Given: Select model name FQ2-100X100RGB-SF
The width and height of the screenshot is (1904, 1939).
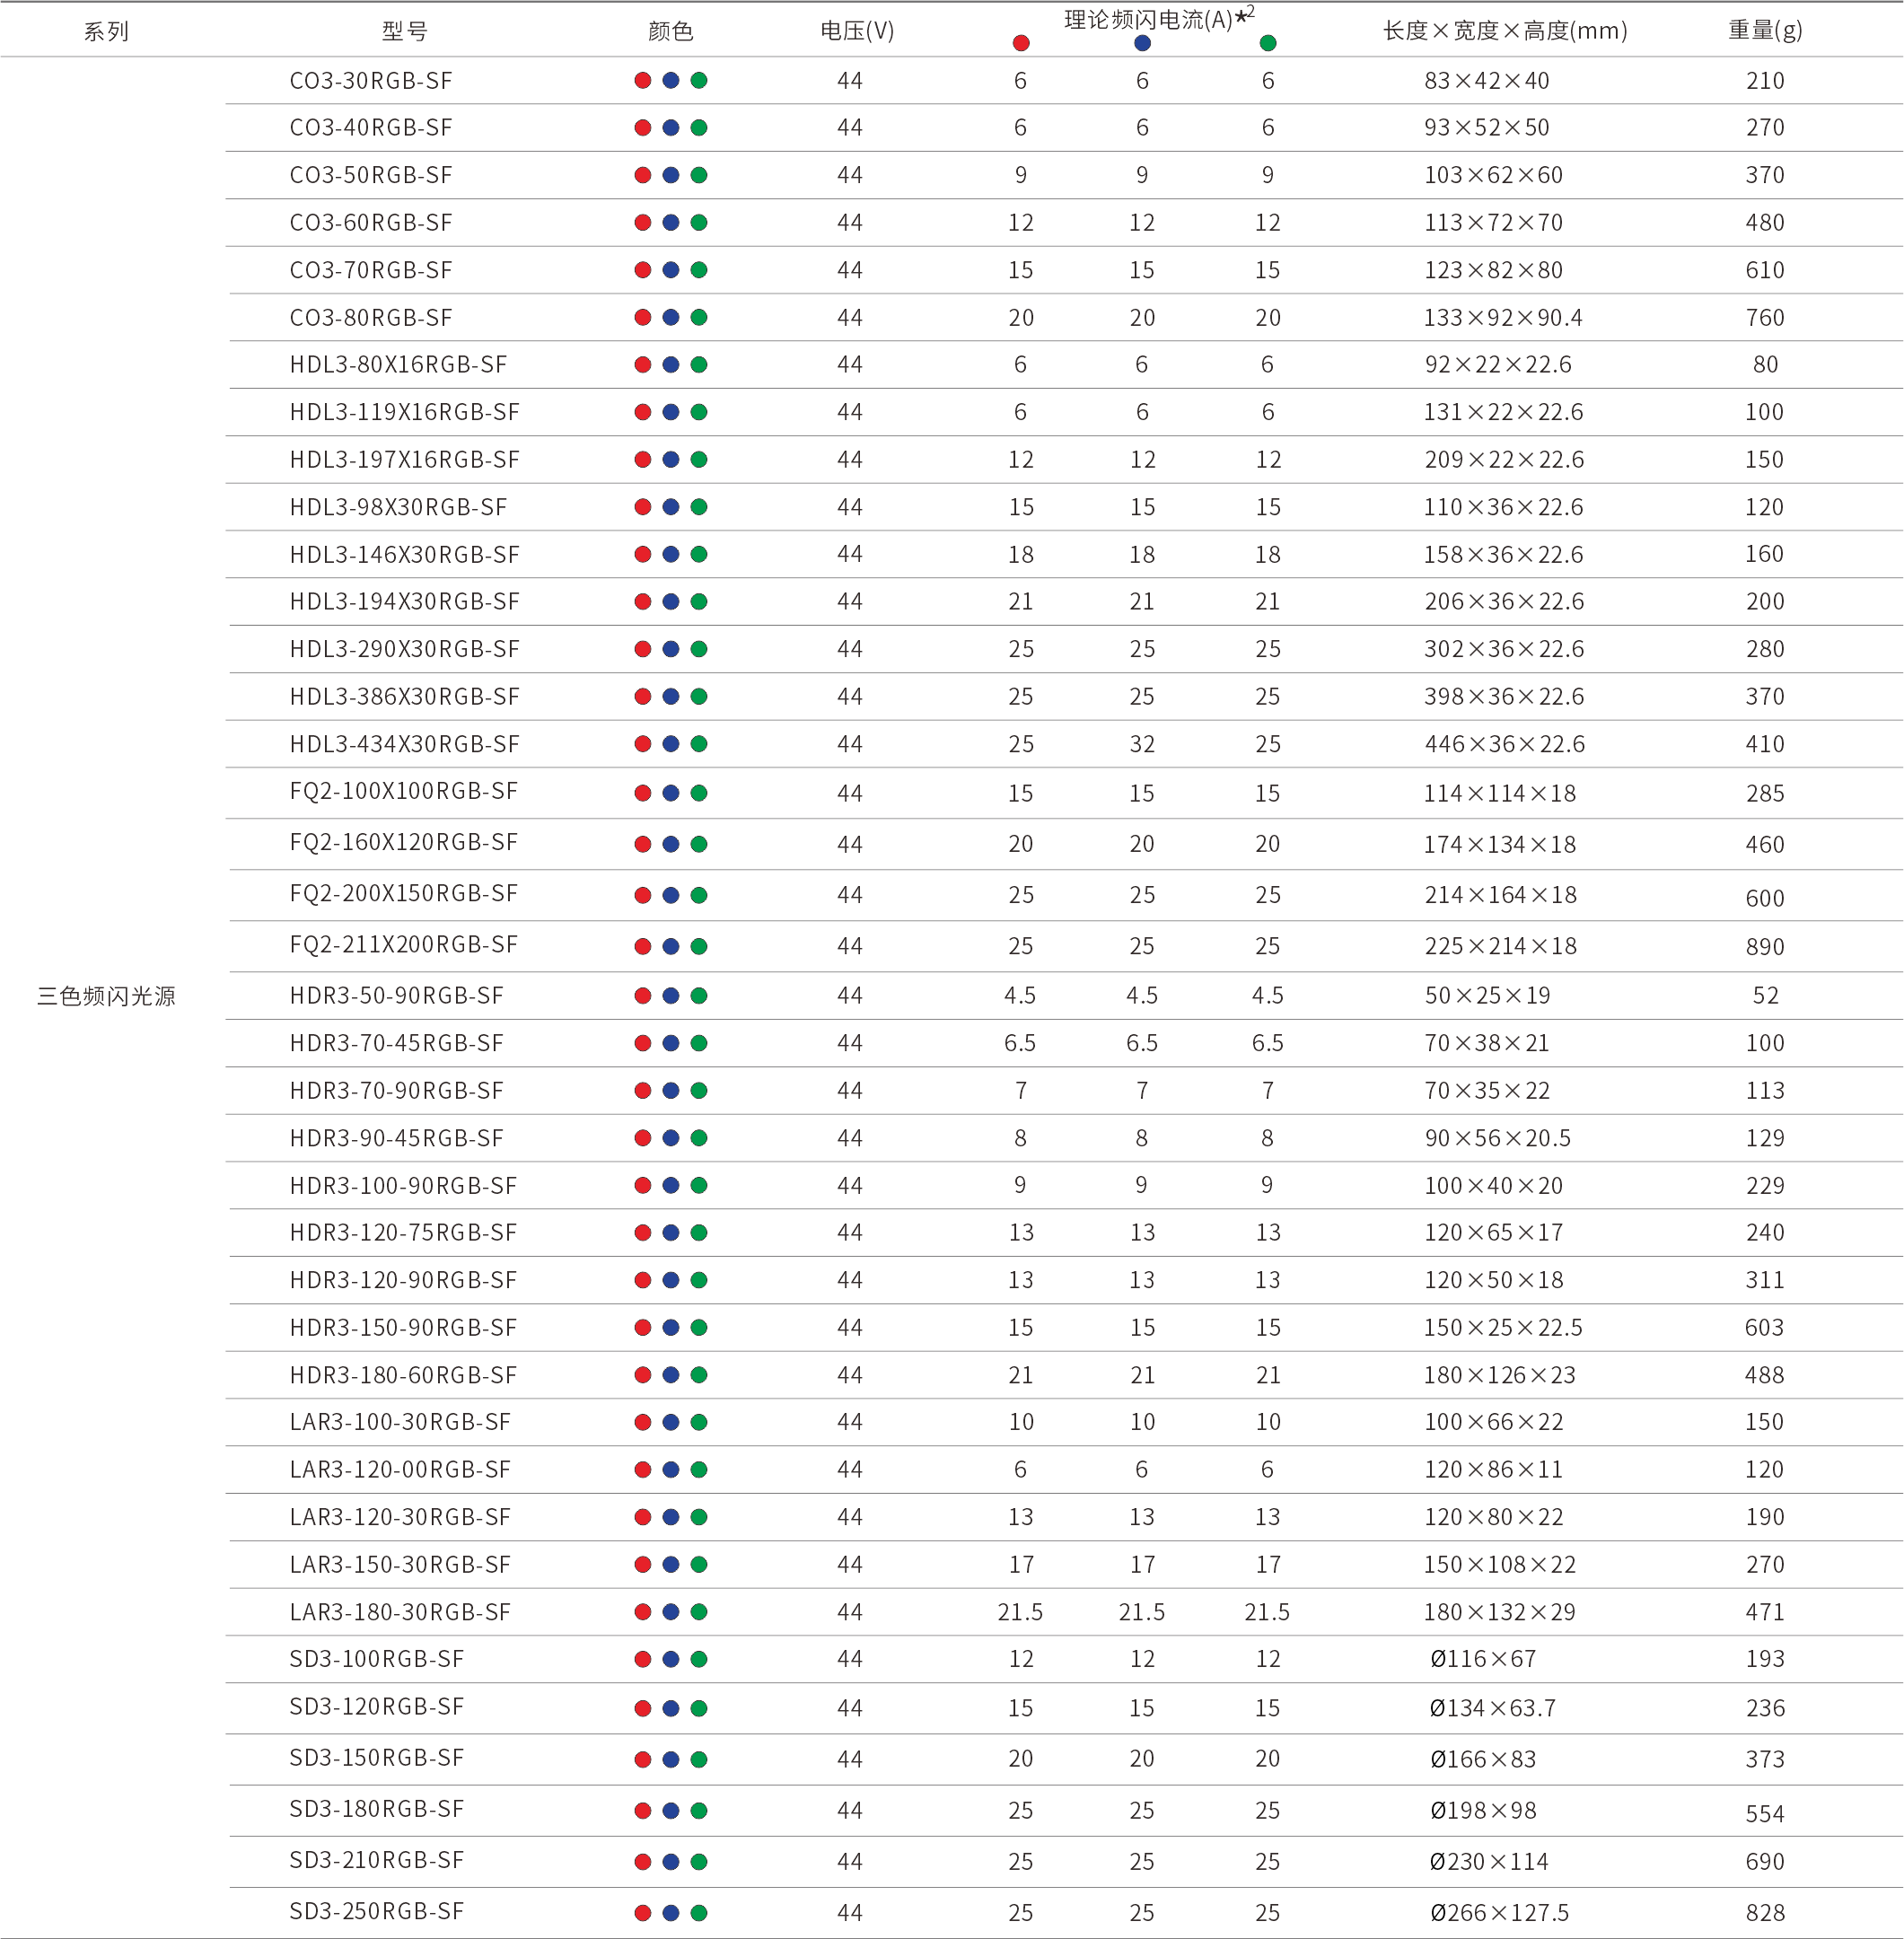Looking at the screenshot, I should point(404,792).
